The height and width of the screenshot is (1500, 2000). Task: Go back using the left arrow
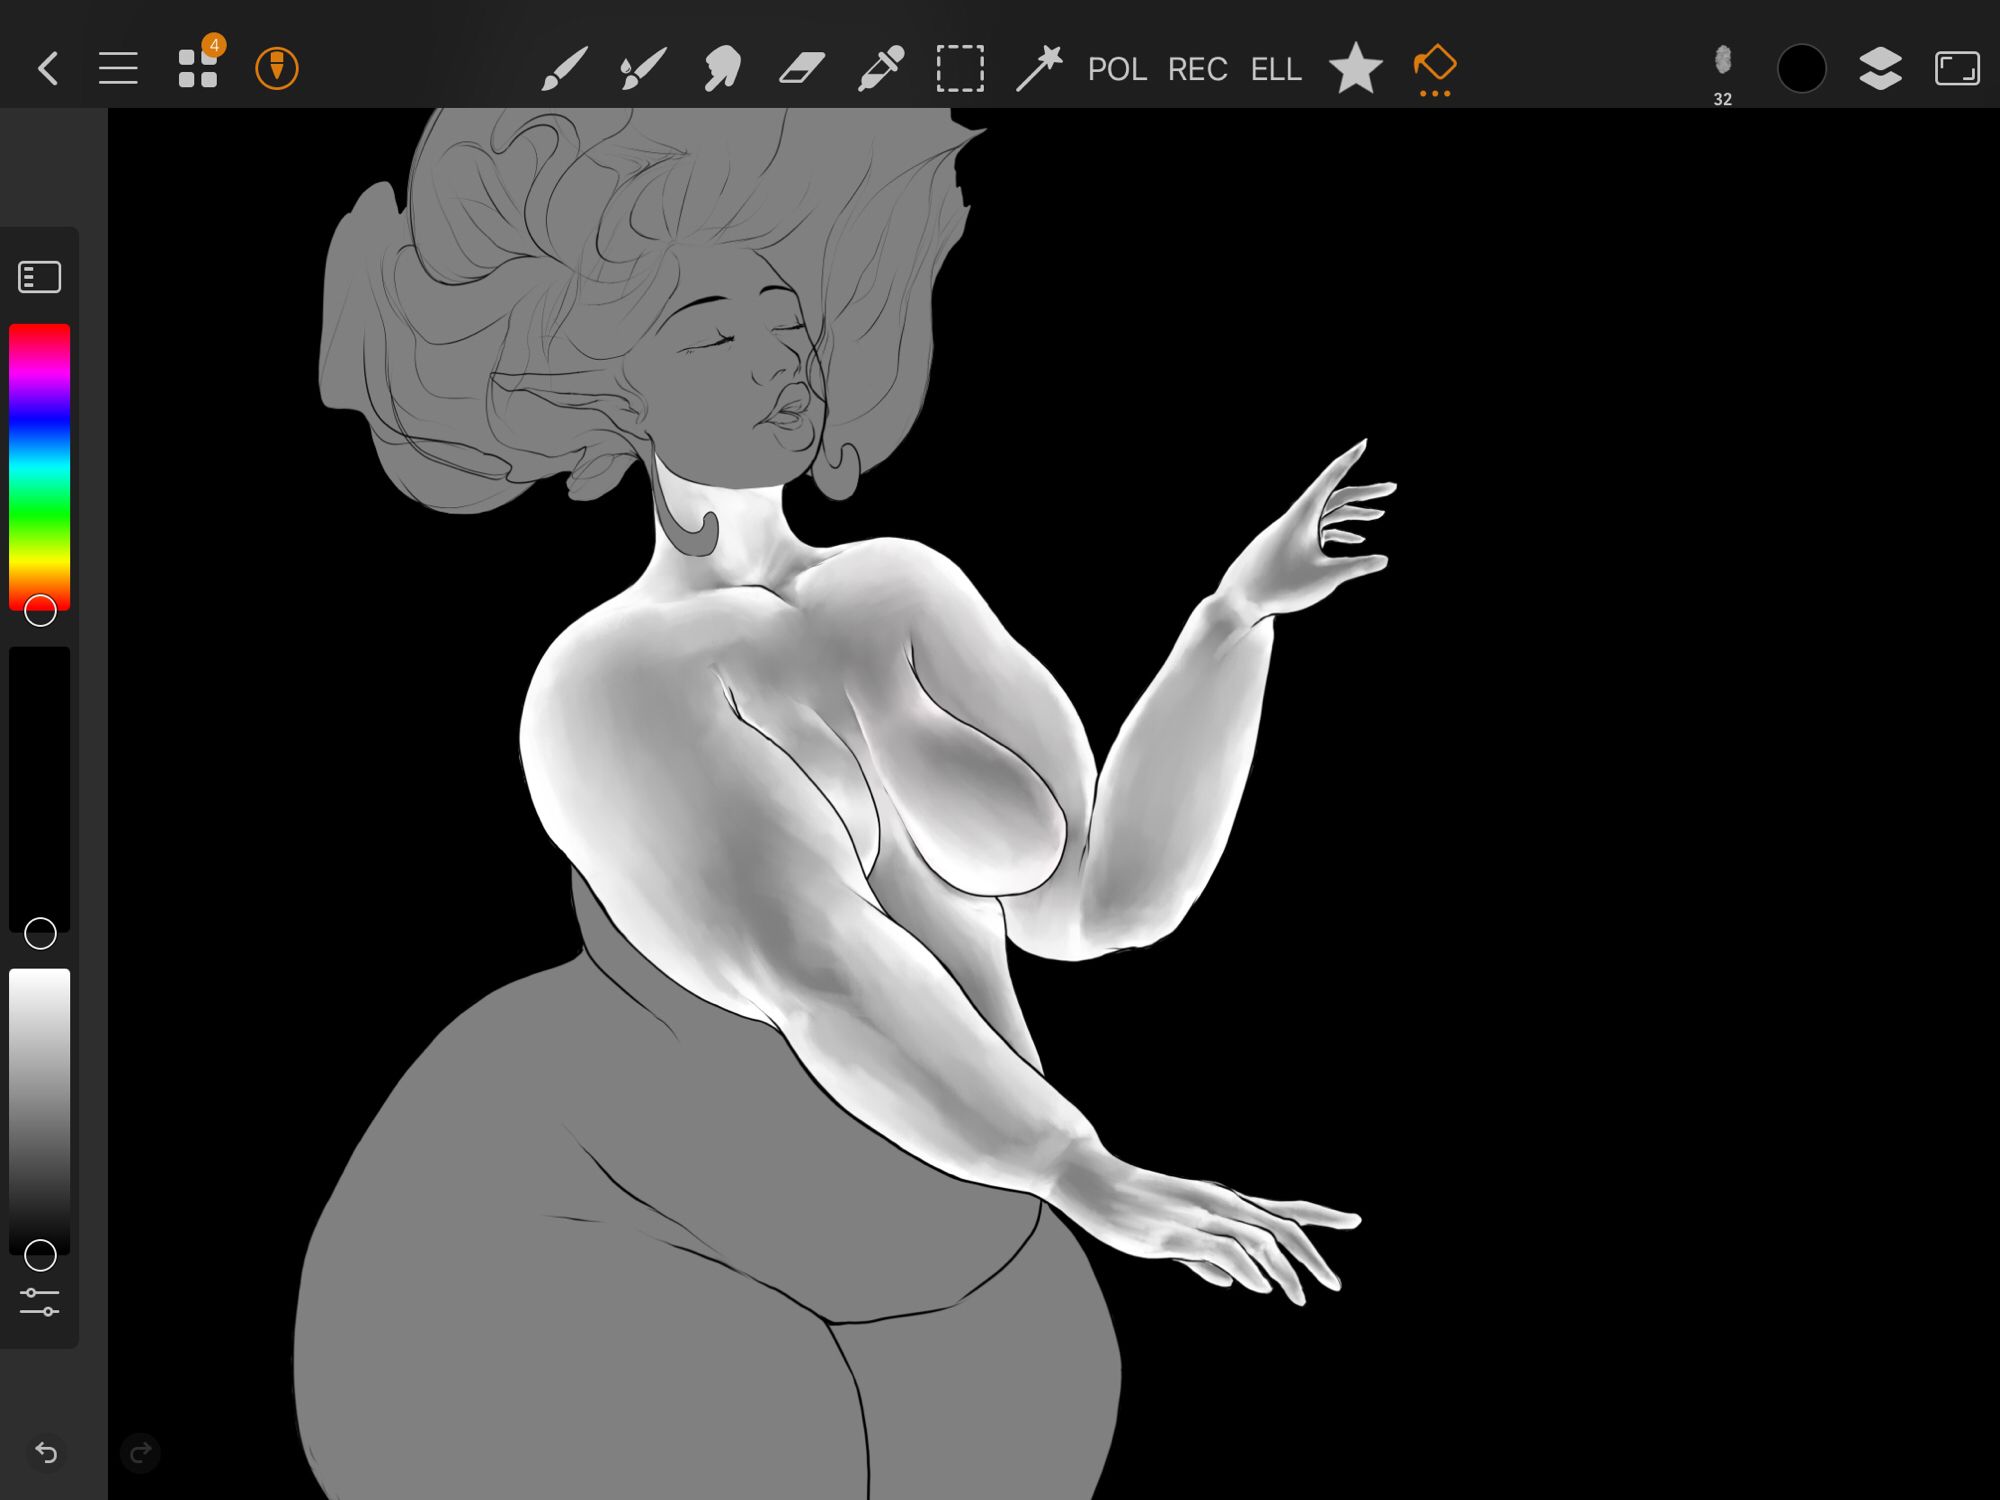[47, 69]
